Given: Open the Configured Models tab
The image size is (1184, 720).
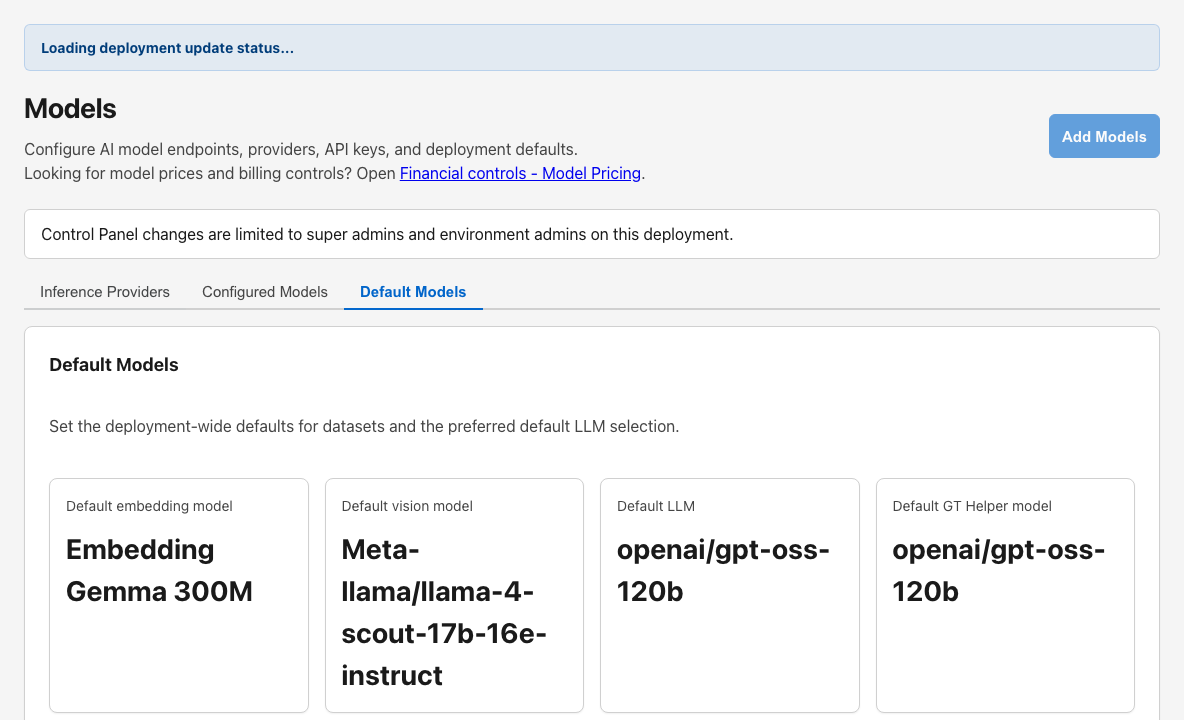Looking at the screenshot, I should [x=264, y=292].
